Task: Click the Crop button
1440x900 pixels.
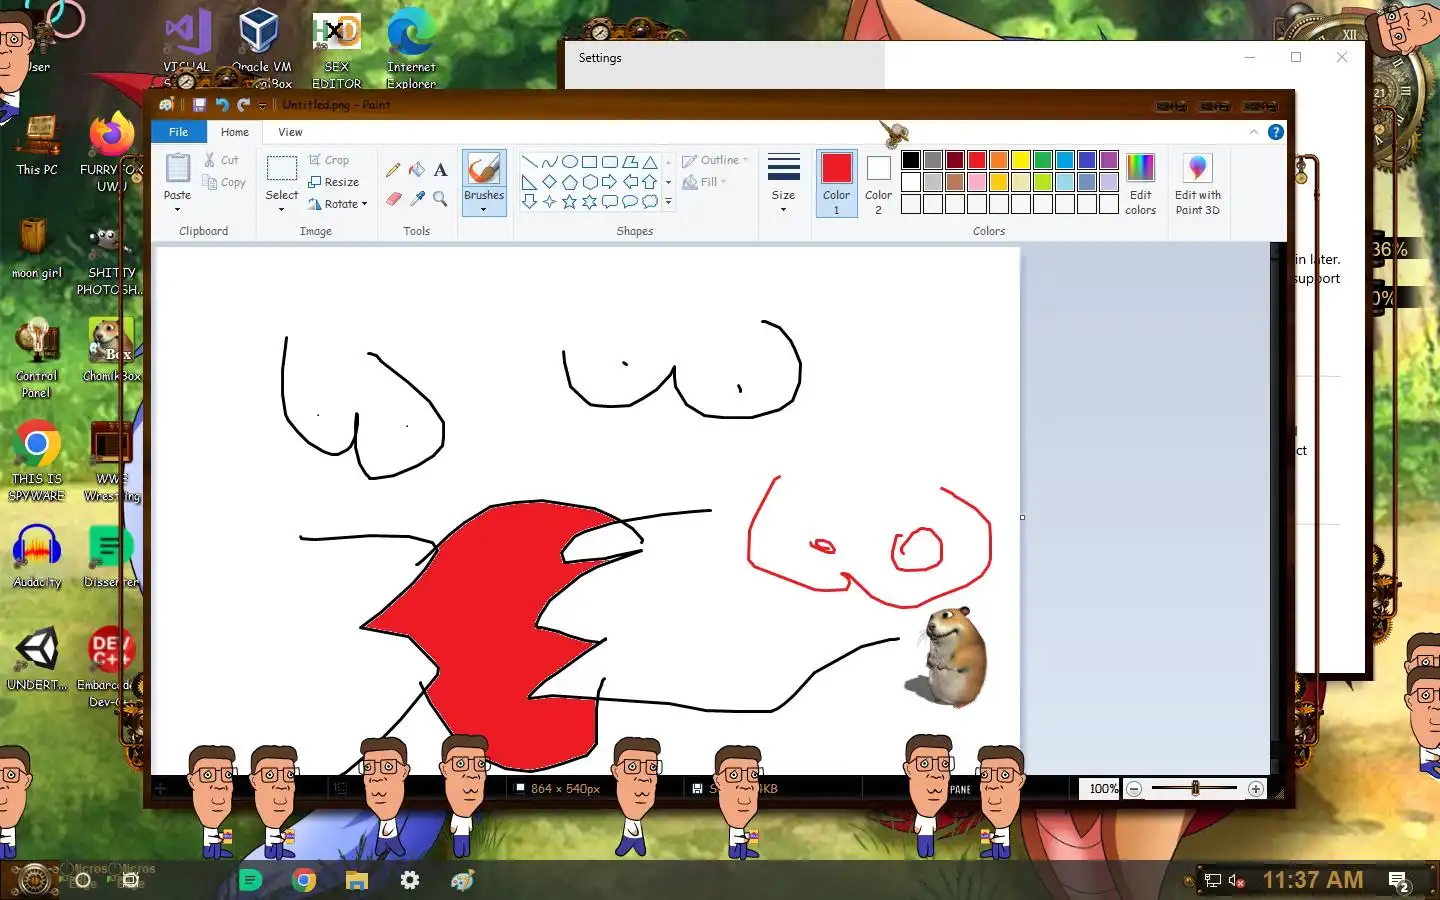Action: (329, 160)
